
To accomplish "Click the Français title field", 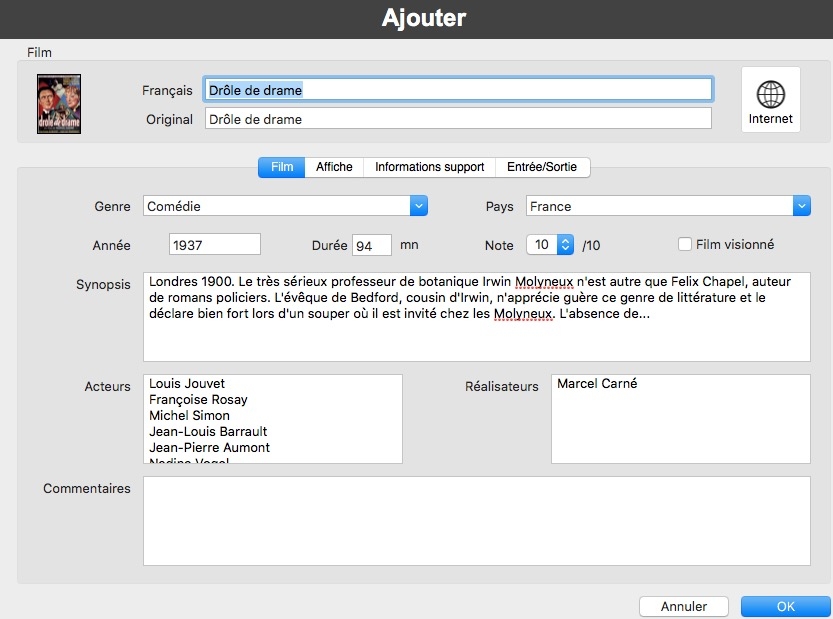I will [458, 90].
